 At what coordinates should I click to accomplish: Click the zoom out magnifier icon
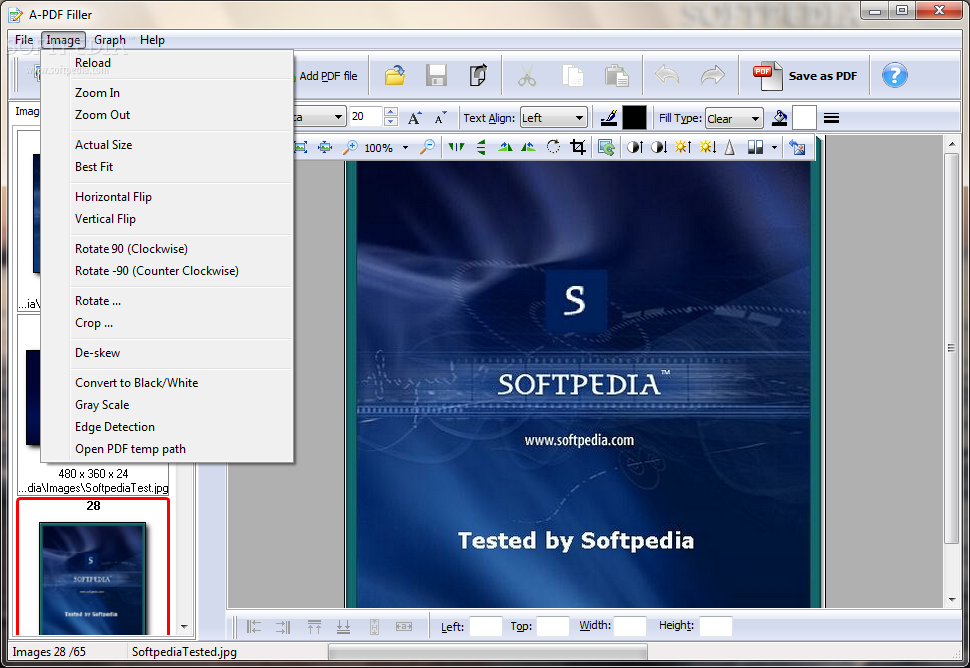coord(427,147)
